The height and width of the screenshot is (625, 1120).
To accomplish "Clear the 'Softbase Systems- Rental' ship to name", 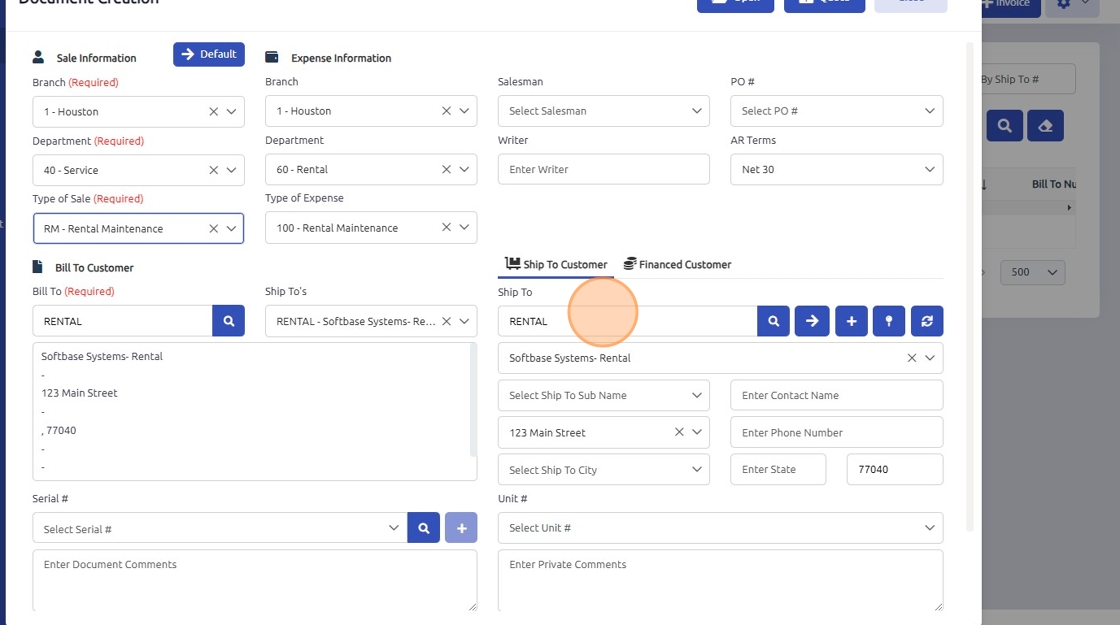I will pos(912,358).
